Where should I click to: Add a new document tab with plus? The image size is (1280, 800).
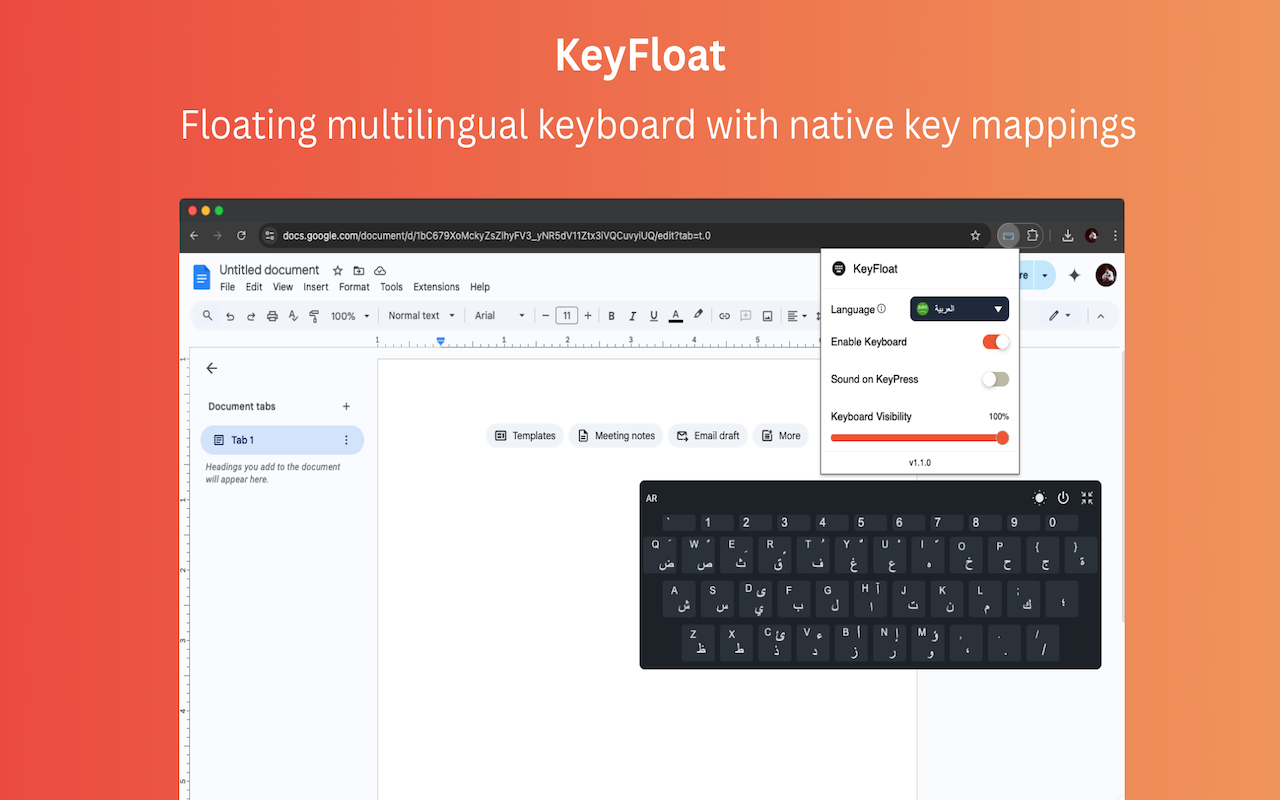point(347,406)
